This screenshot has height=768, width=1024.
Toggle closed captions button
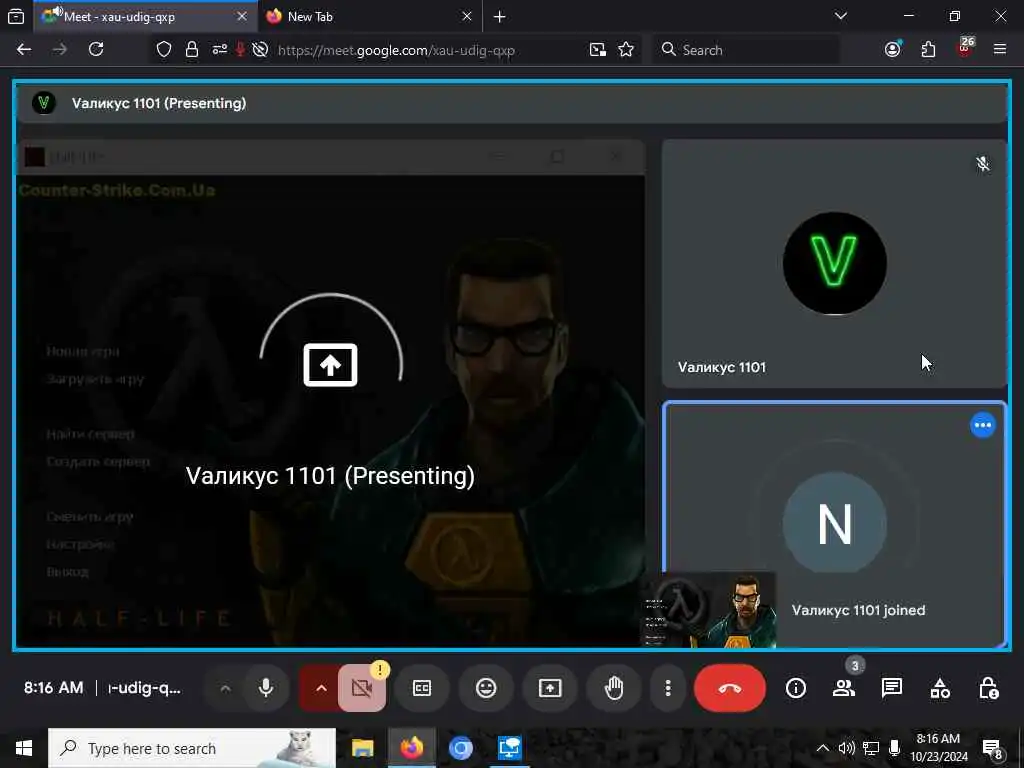pyautogui.click(x=422, y=688)
